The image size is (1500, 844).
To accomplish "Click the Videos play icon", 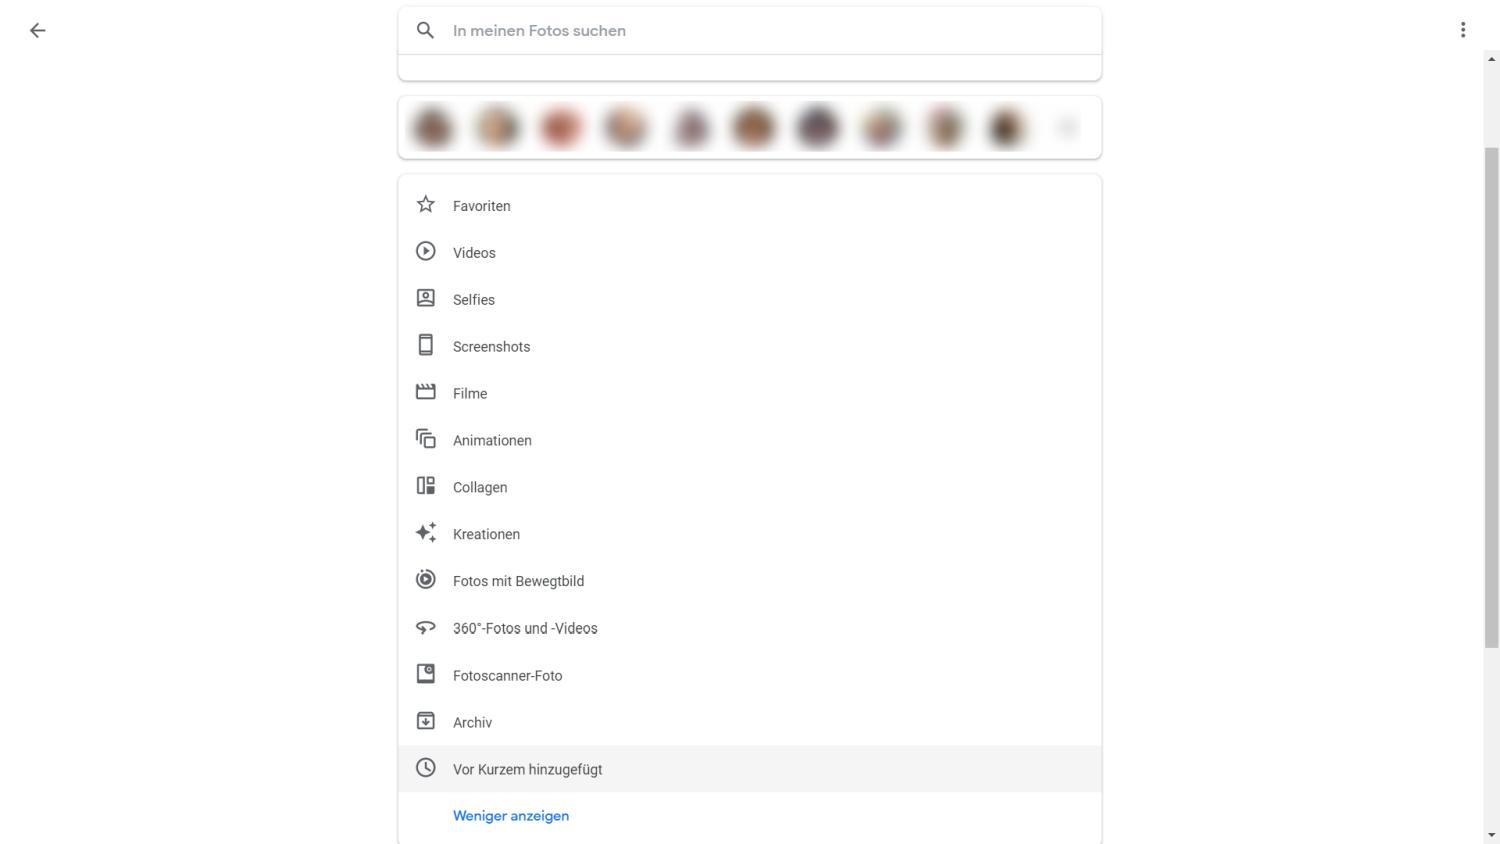I will tap(425, 252).
